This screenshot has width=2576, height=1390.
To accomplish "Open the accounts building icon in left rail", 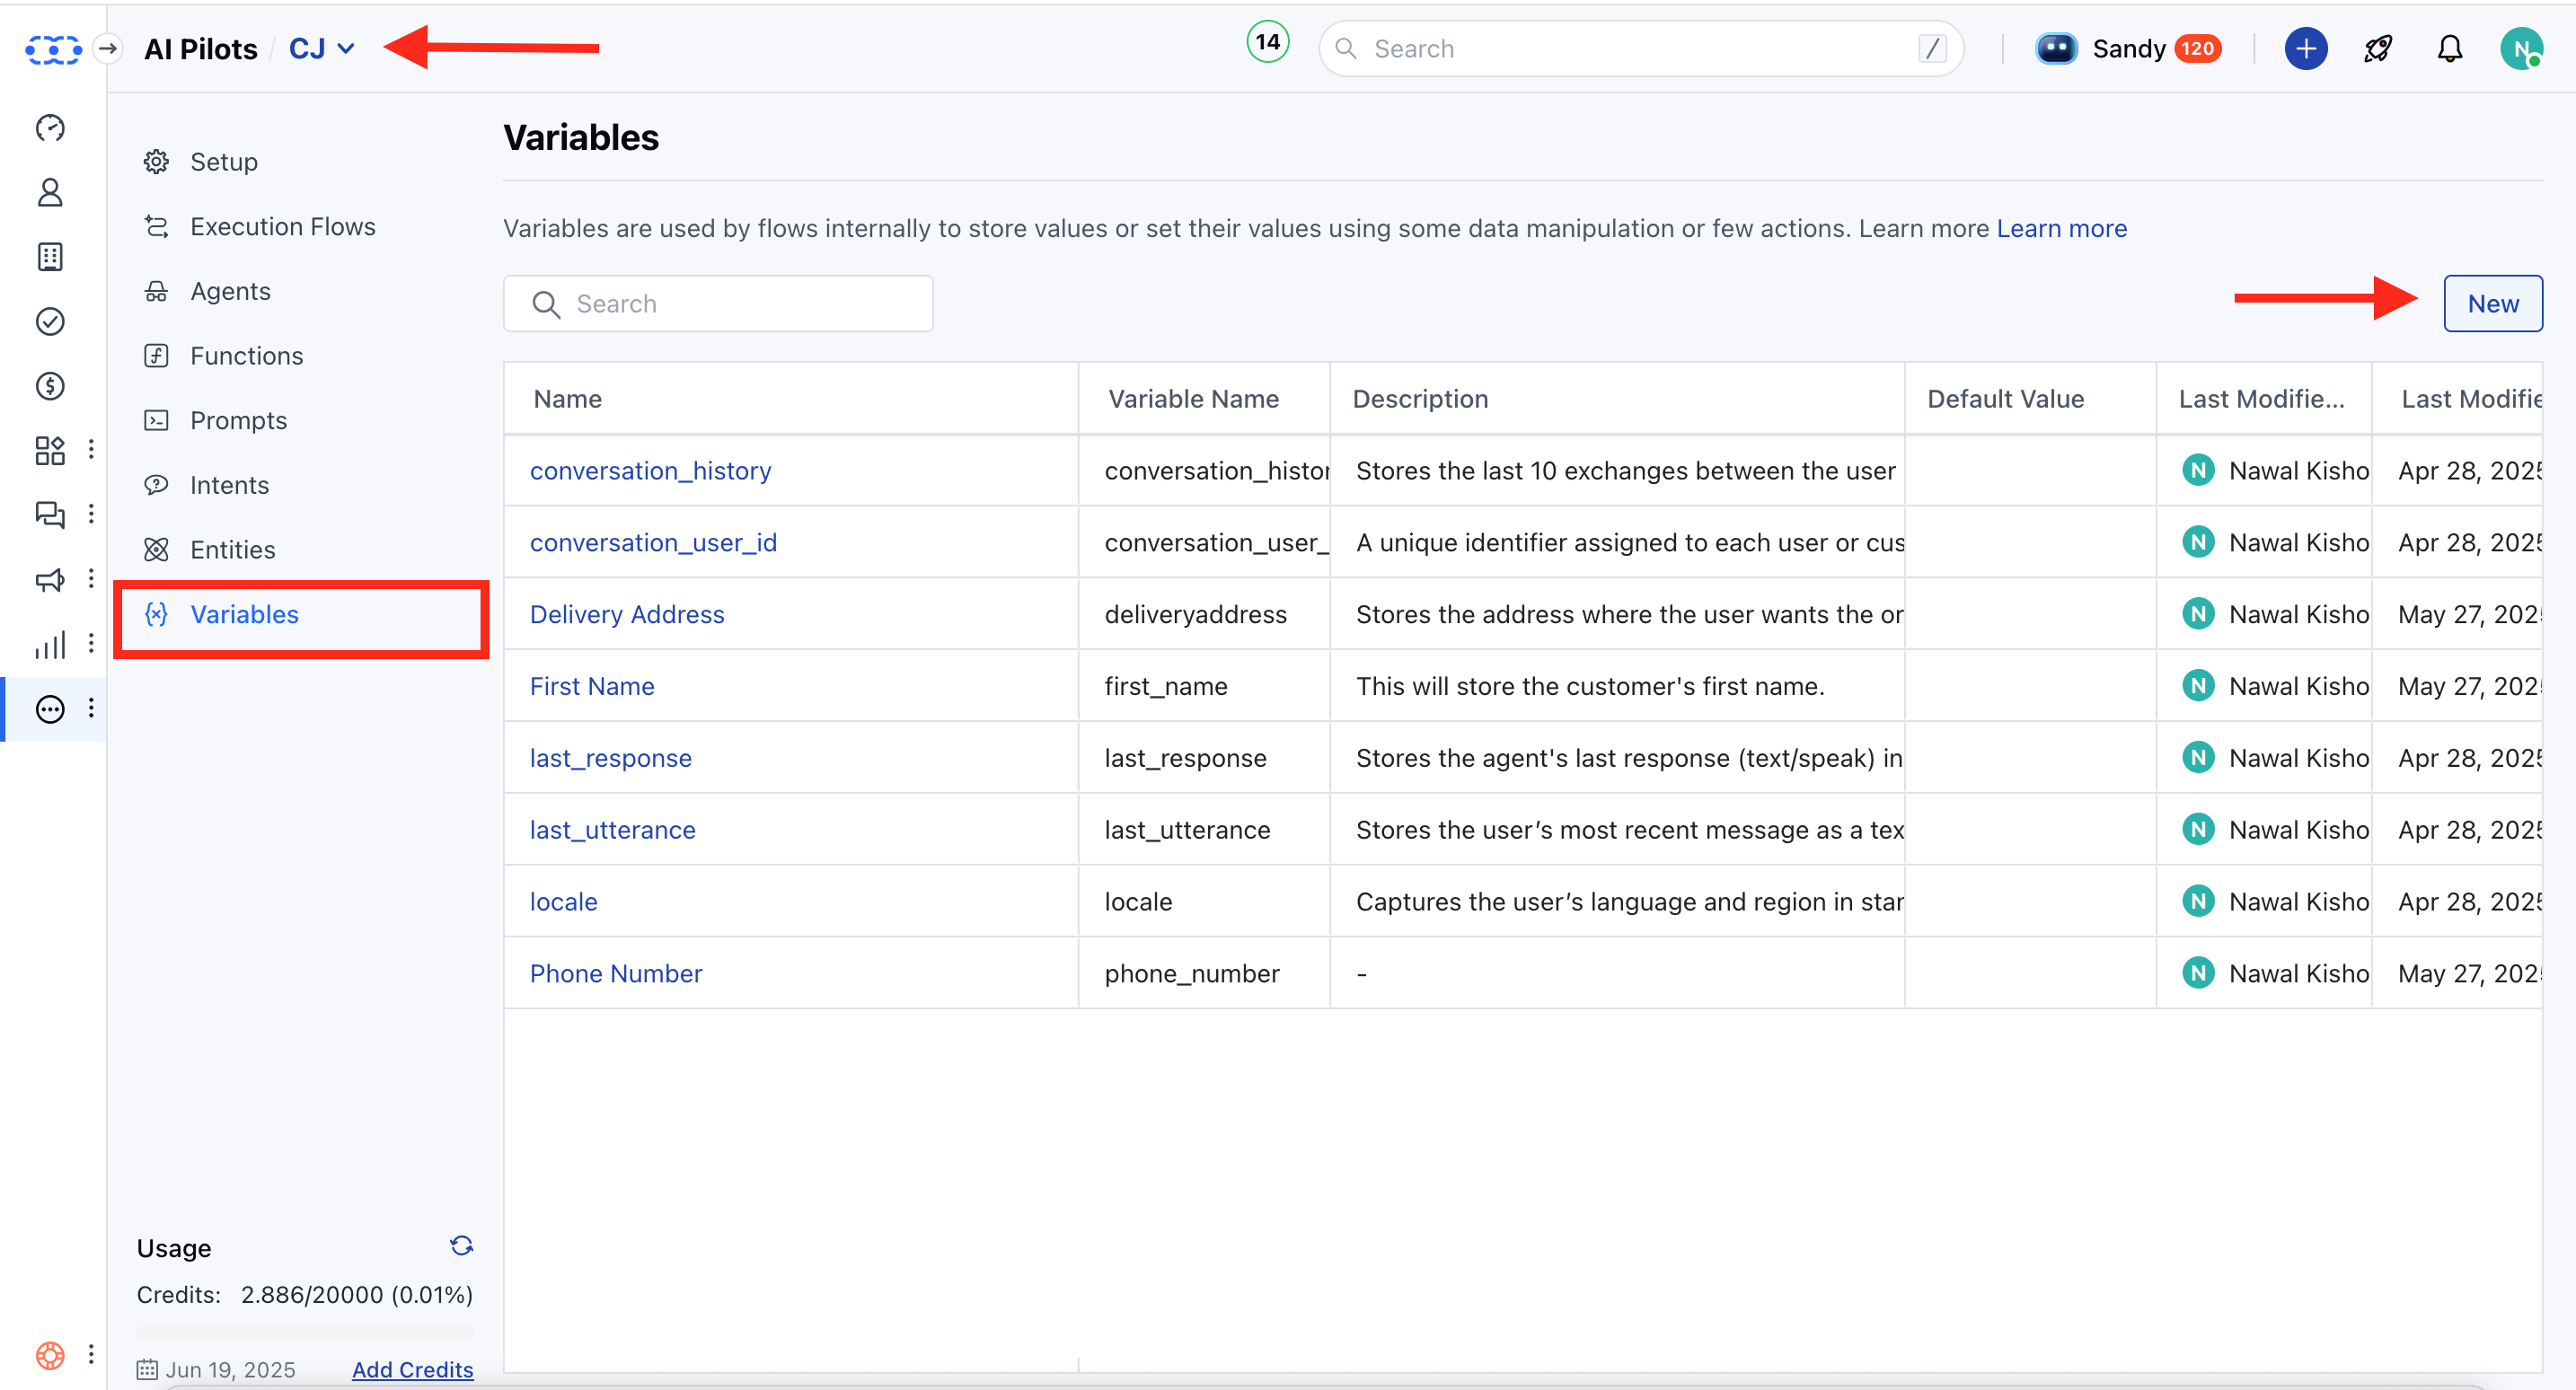I will click(50, 257).
